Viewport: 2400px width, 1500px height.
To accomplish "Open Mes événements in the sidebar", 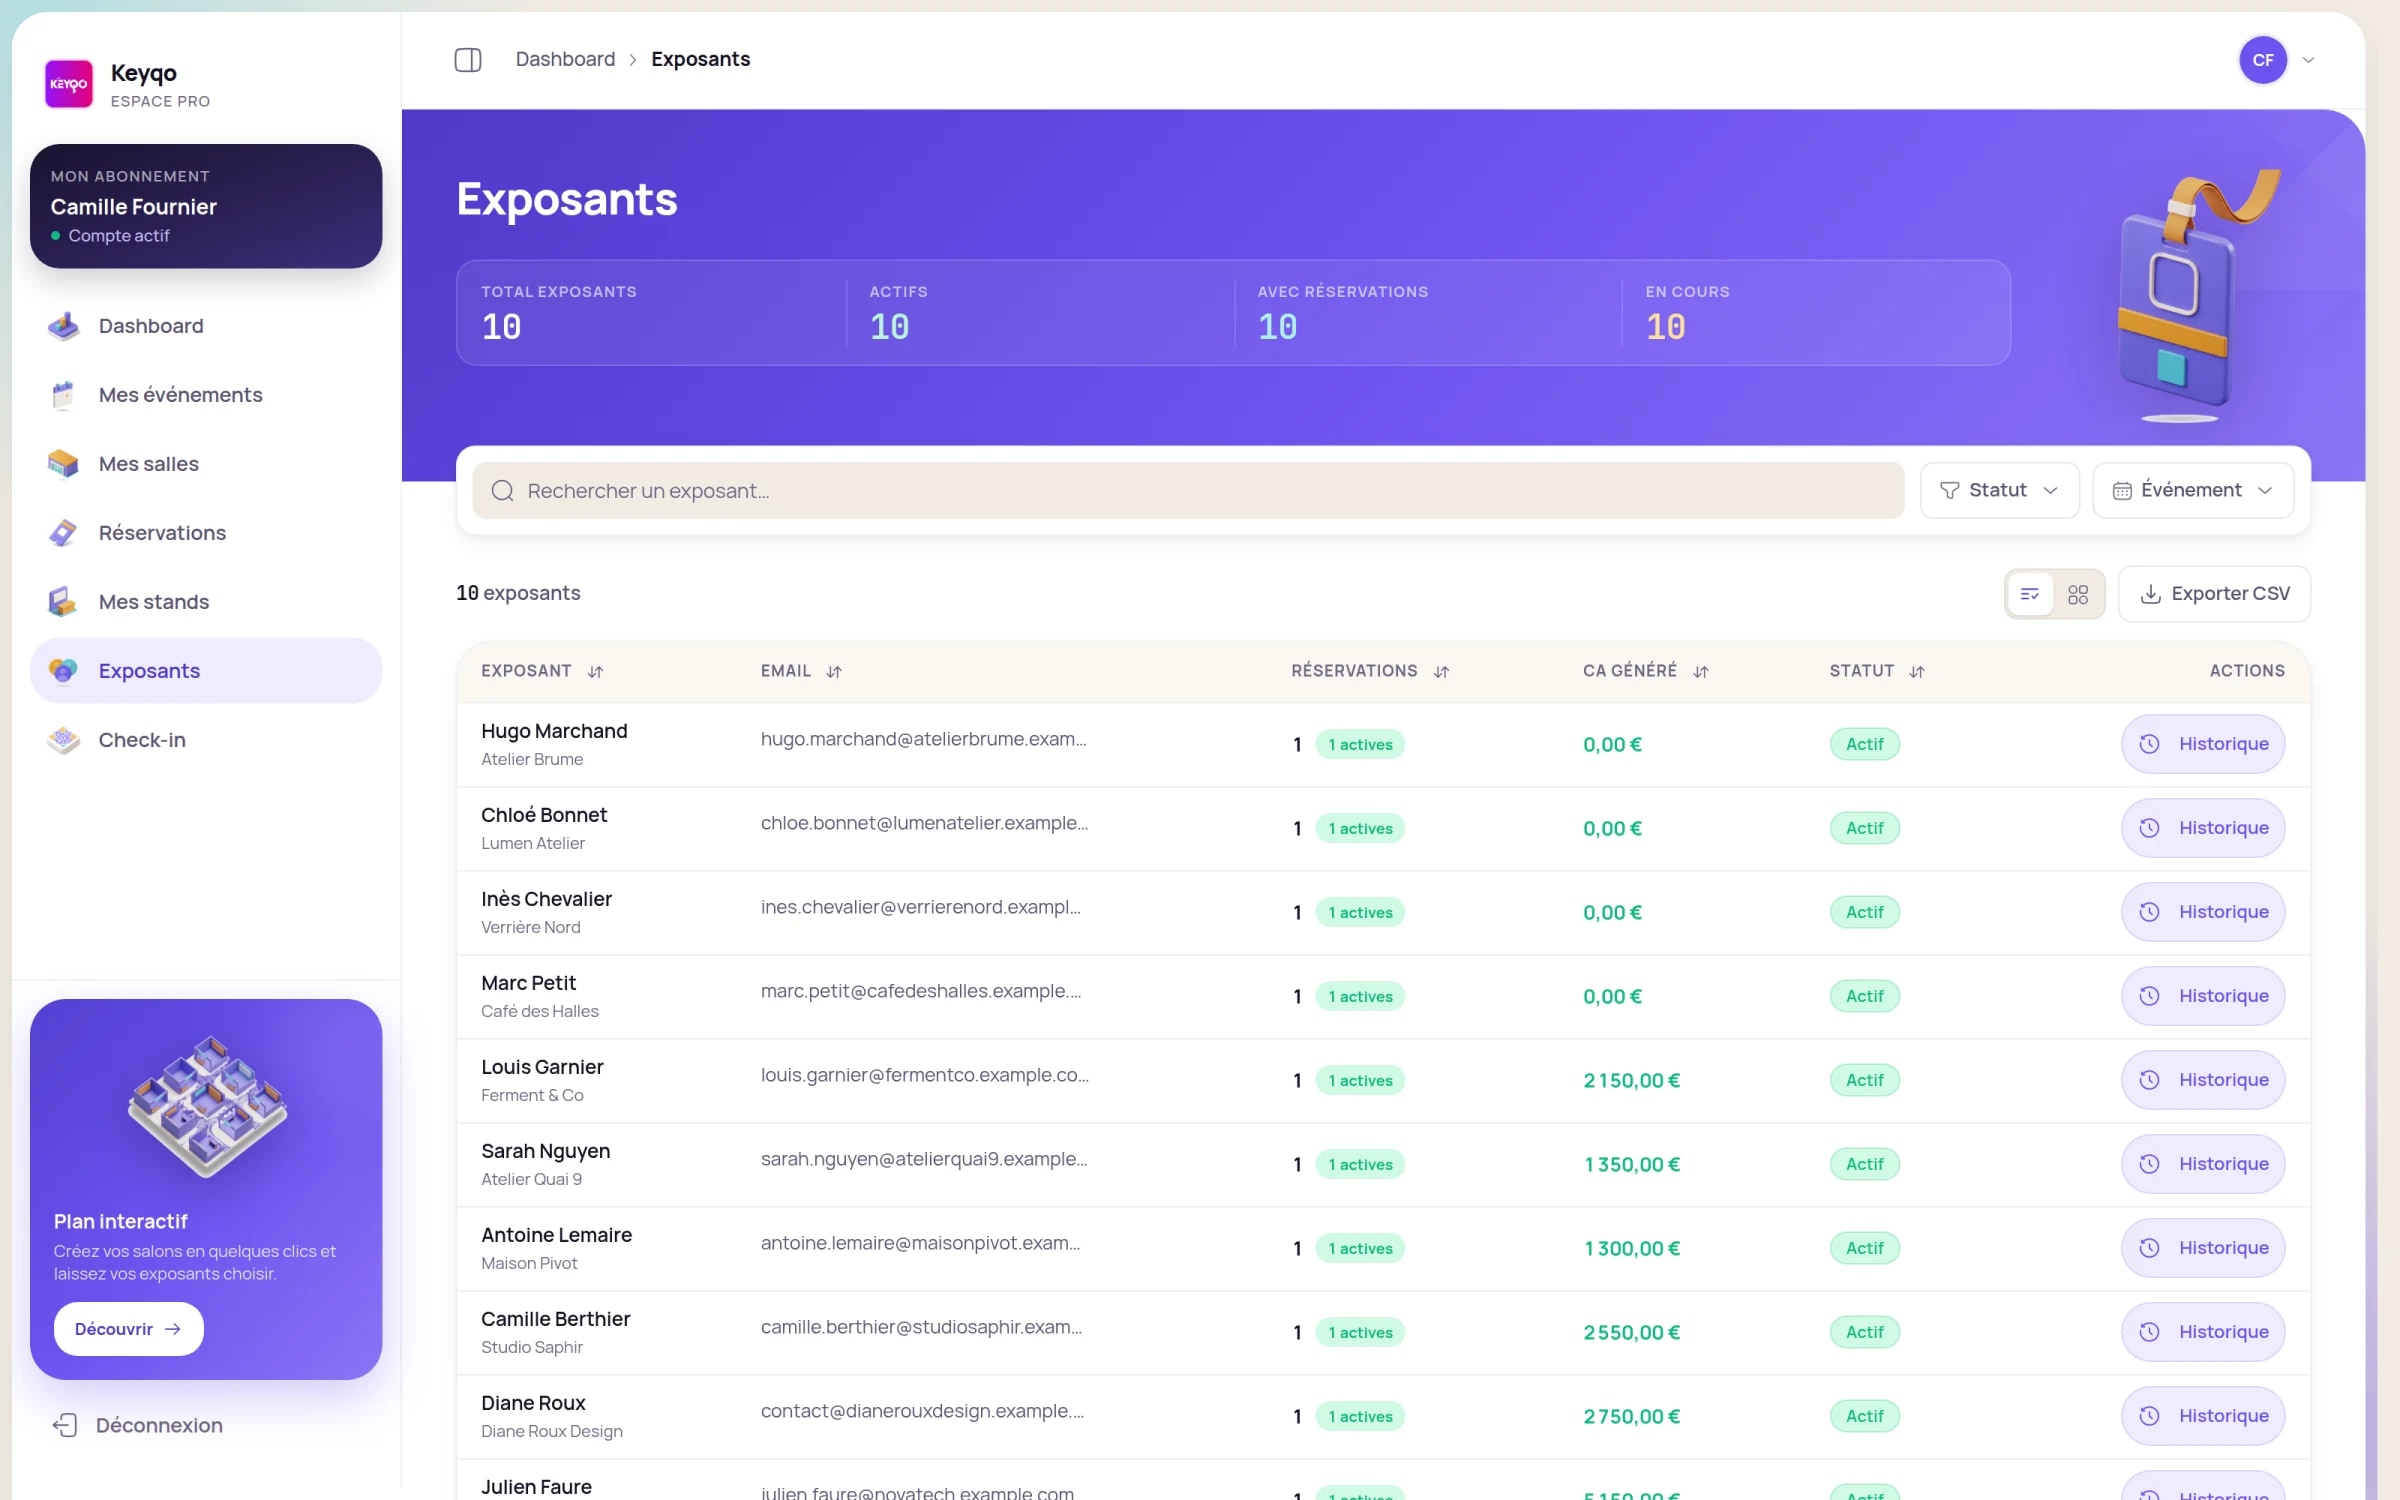I will click(206, 395).
